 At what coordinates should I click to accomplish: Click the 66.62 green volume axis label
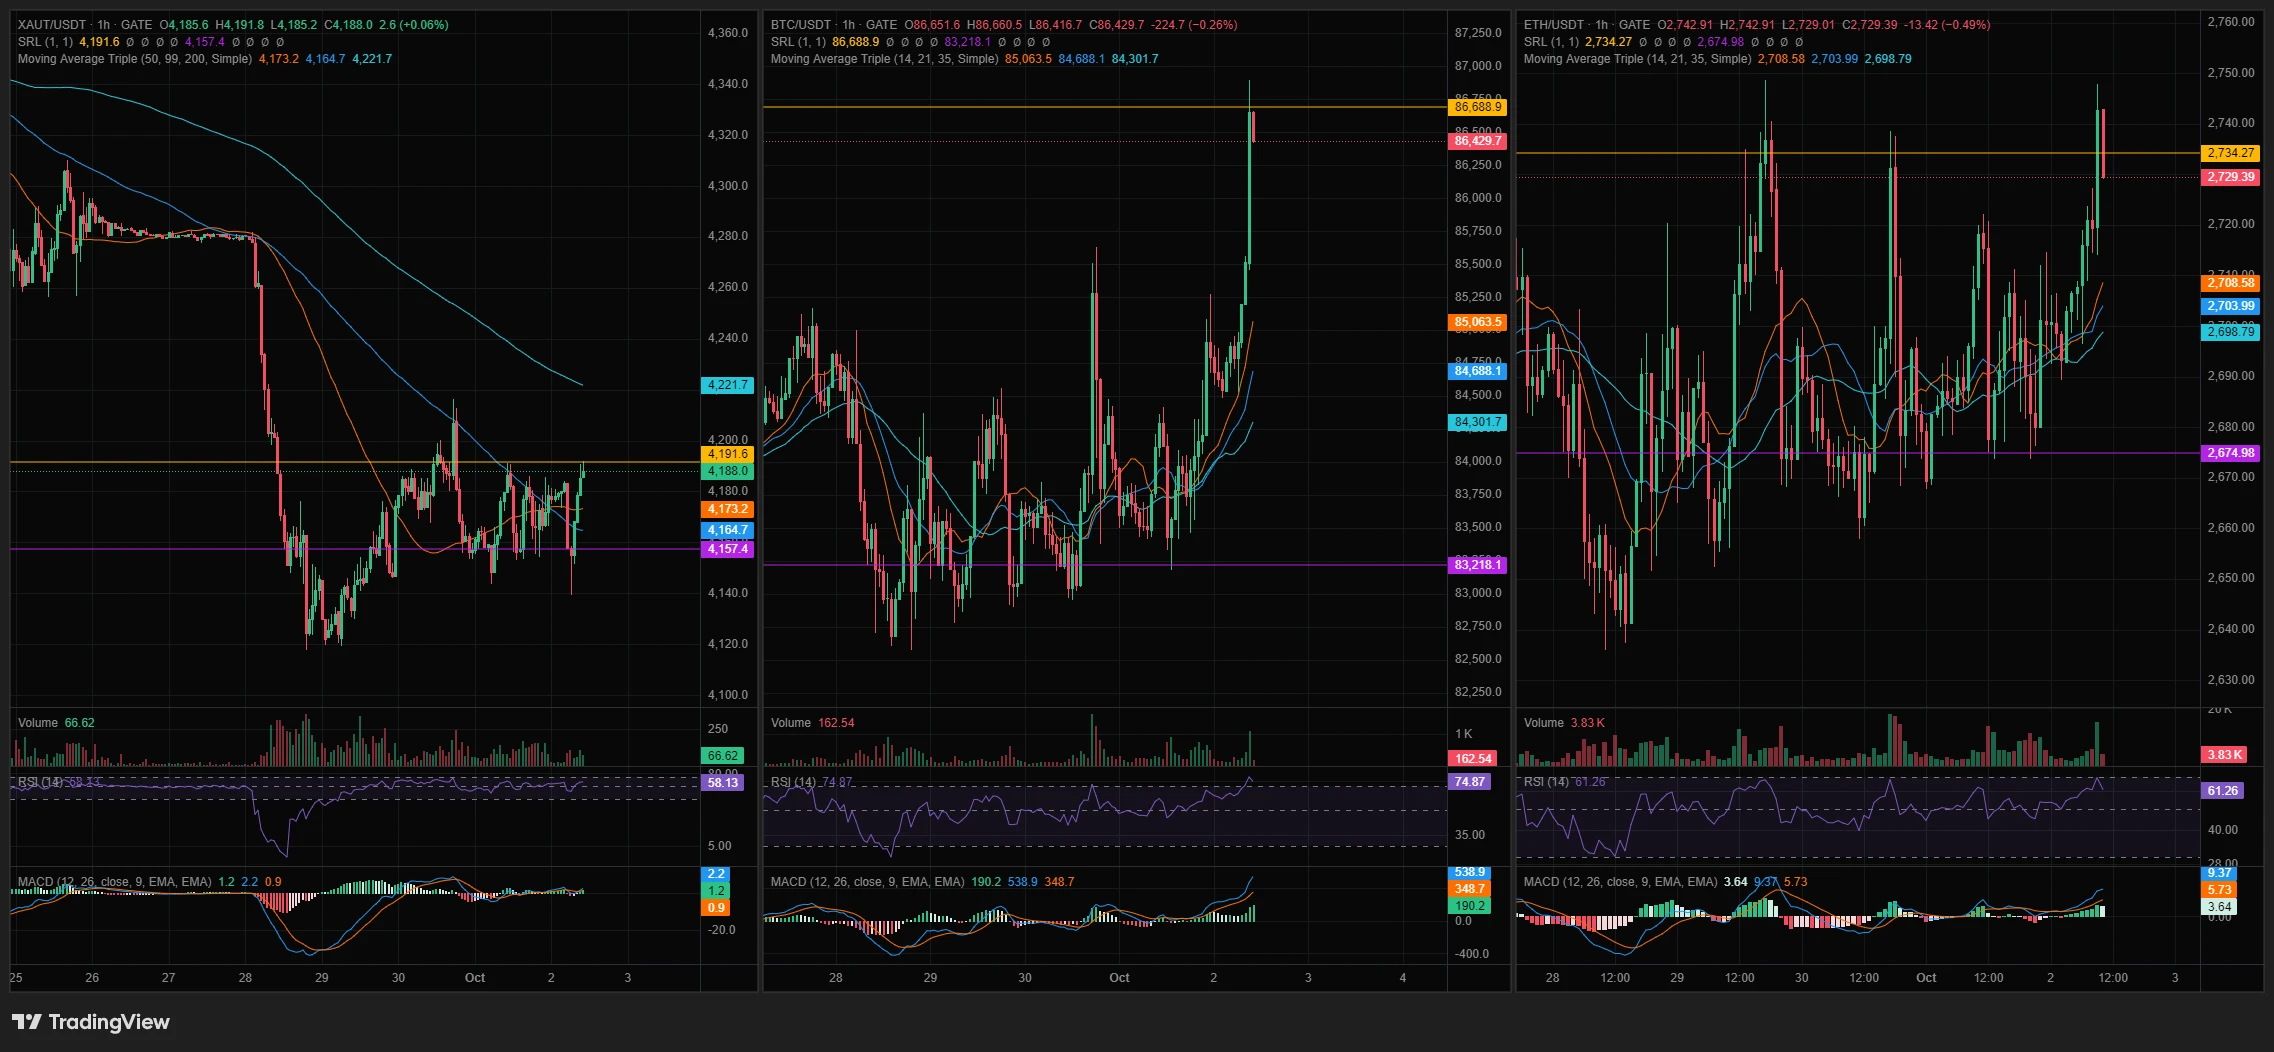point(722,756)
